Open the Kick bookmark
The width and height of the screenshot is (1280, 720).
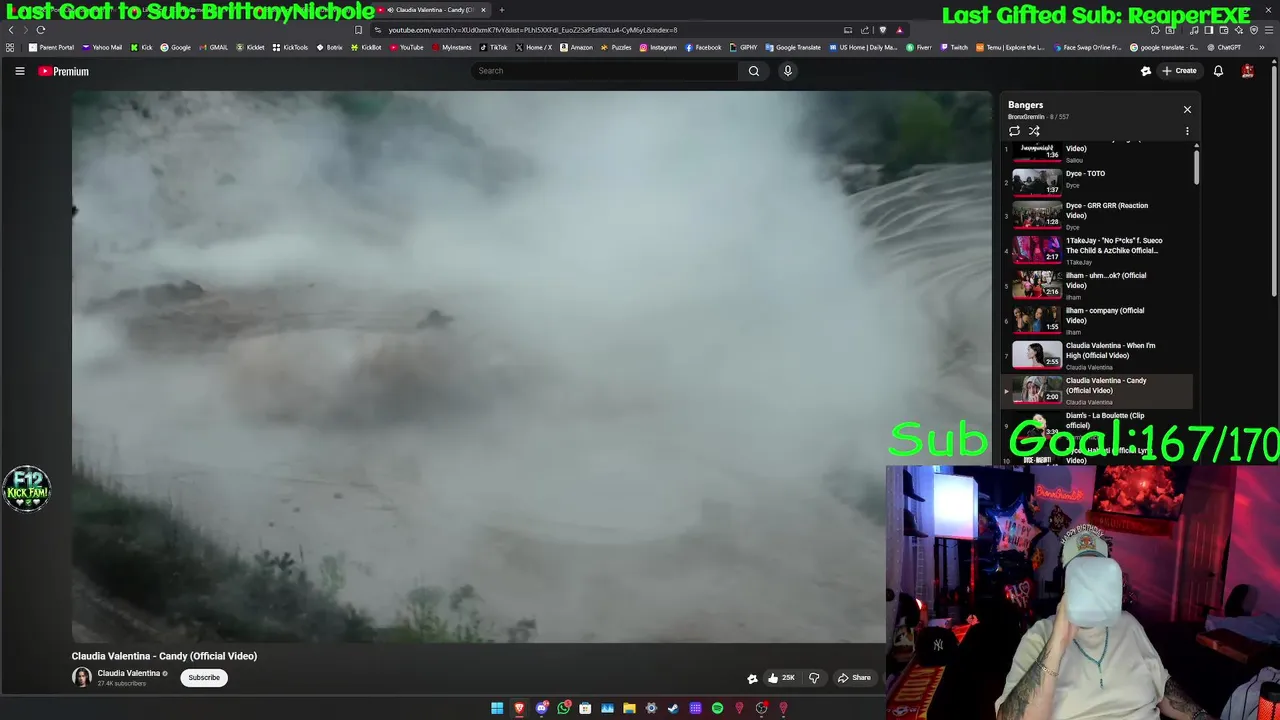click(x=142, y=47)
